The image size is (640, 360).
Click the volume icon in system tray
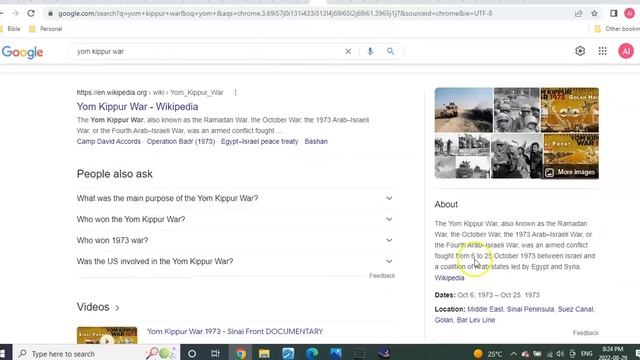[x=560, y=354]
